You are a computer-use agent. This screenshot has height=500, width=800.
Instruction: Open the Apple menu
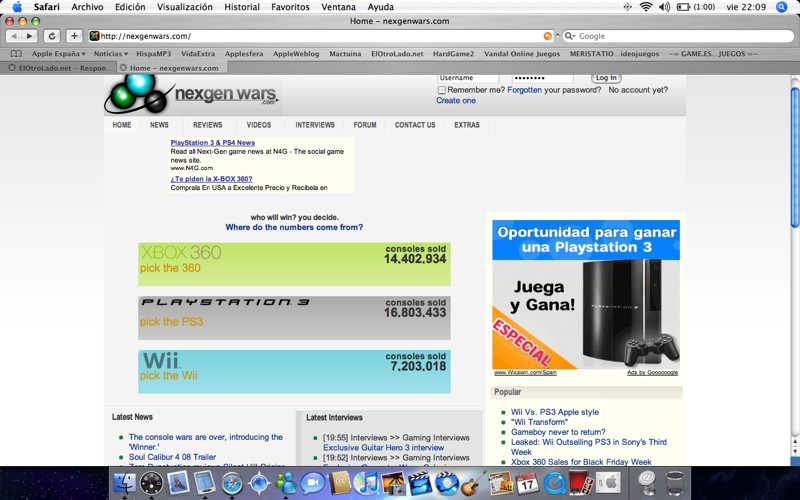17,7
